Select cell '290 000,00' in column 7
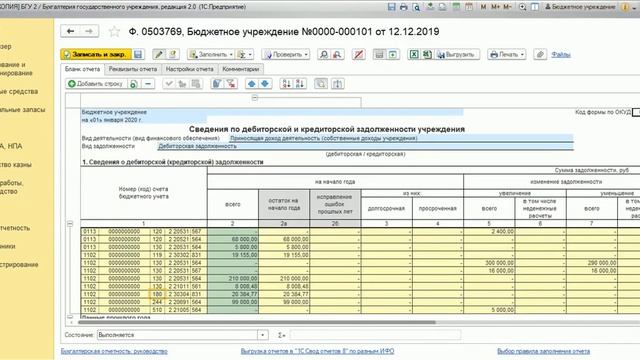The width and height of the screenshot is (640, 360). (592, 263)
